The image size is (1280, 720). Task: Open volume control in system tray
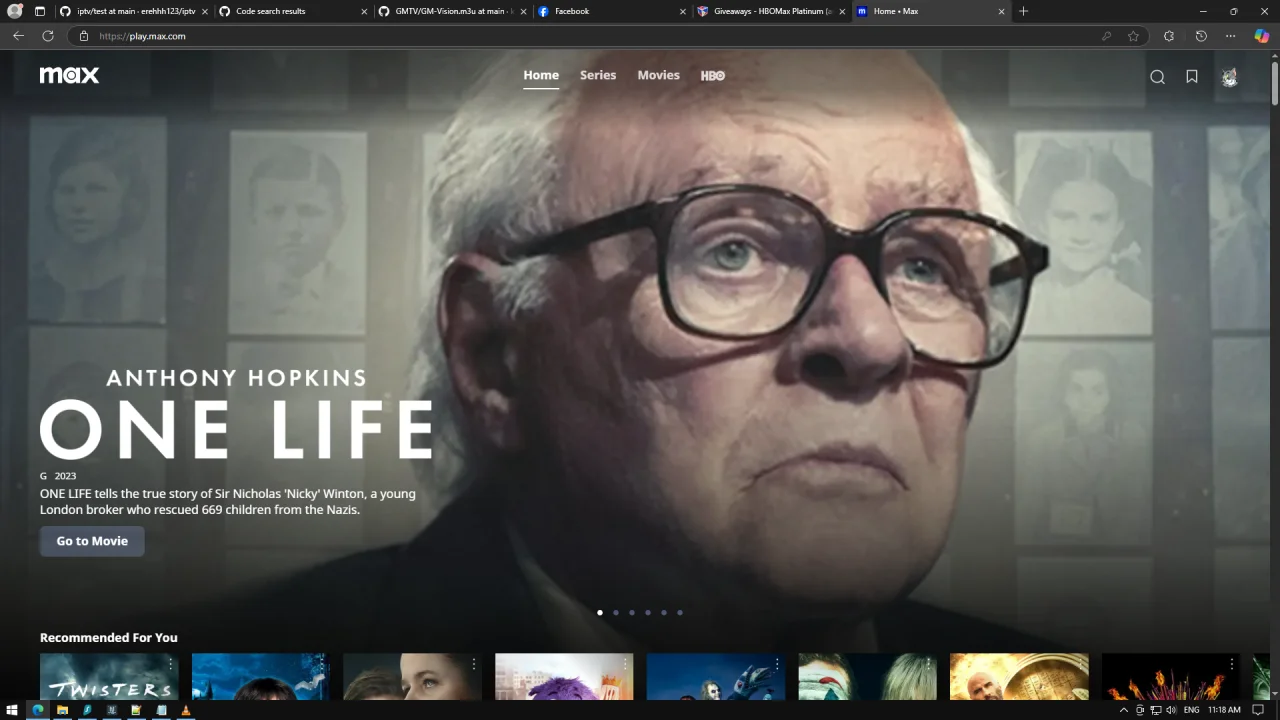point(1171,710)
